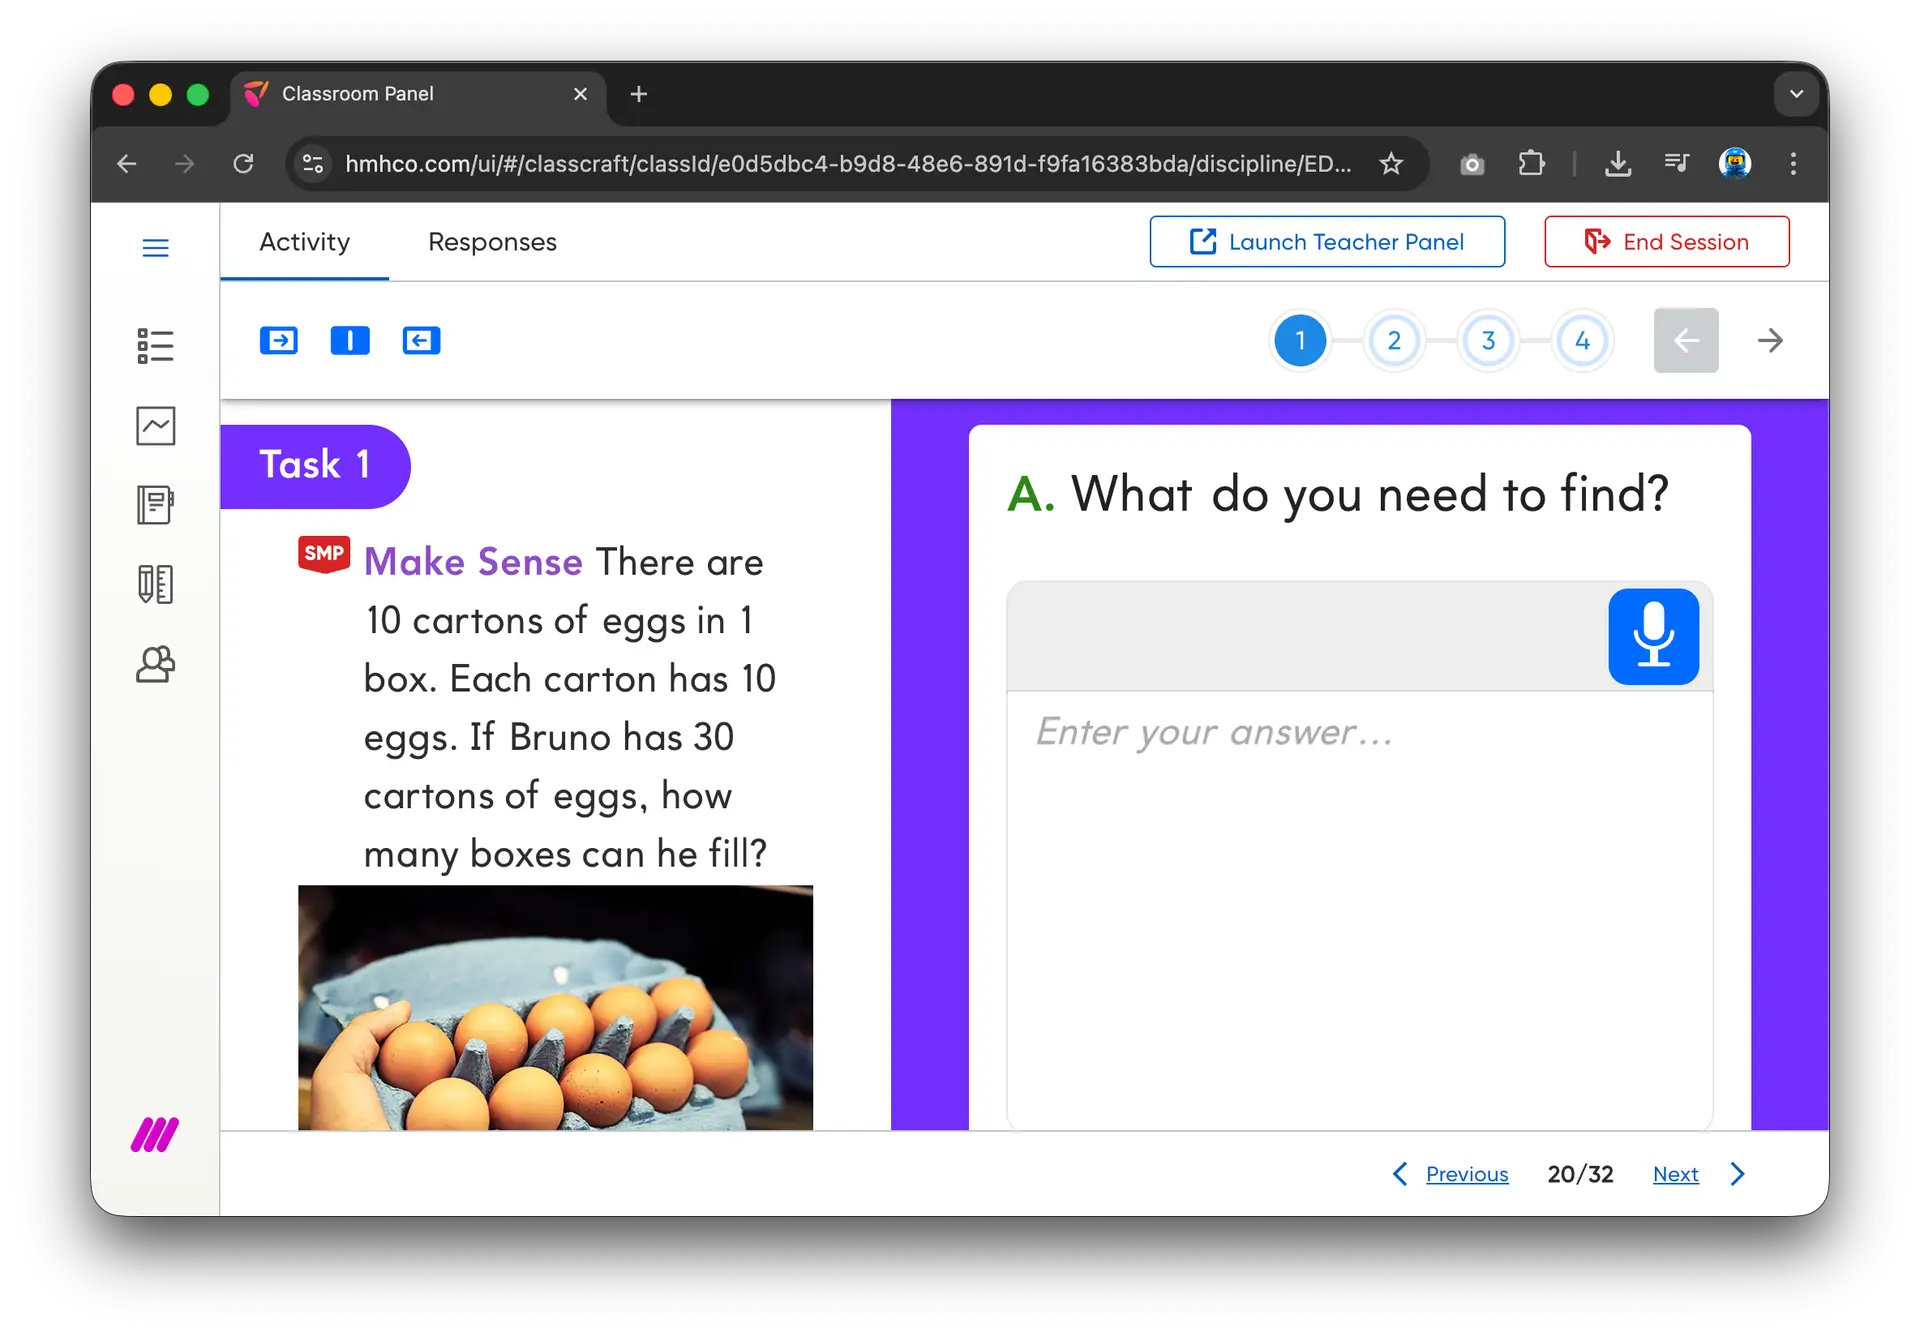Switch to the Responses tab
1920x1336 pixels.
[492, 242]
